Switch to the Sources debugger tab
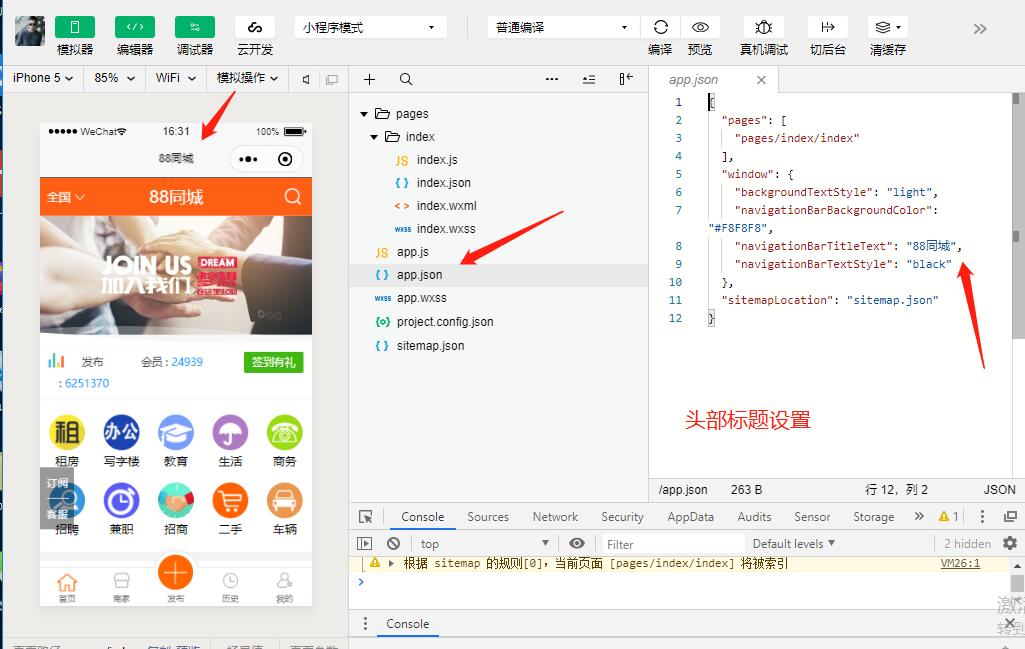Viewport: 1025px width, 649px height. pyautogui.click(x=488, y=517)
